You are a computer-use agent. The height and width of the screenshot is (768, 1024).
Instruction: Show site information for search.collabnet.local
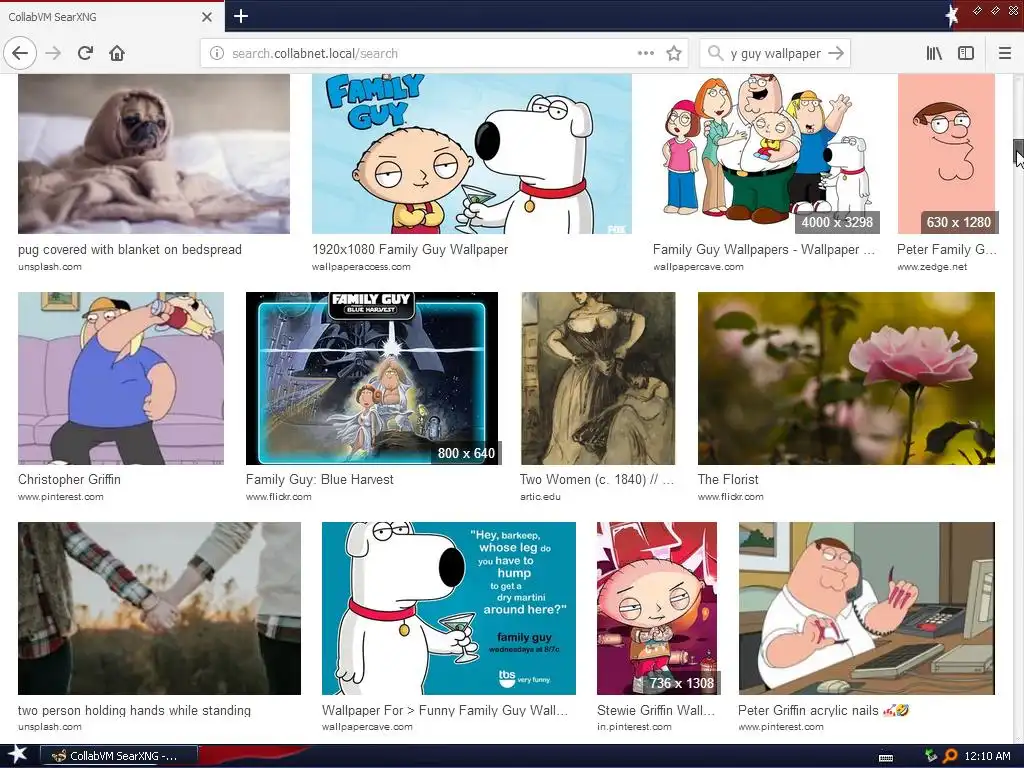[217, 54]
